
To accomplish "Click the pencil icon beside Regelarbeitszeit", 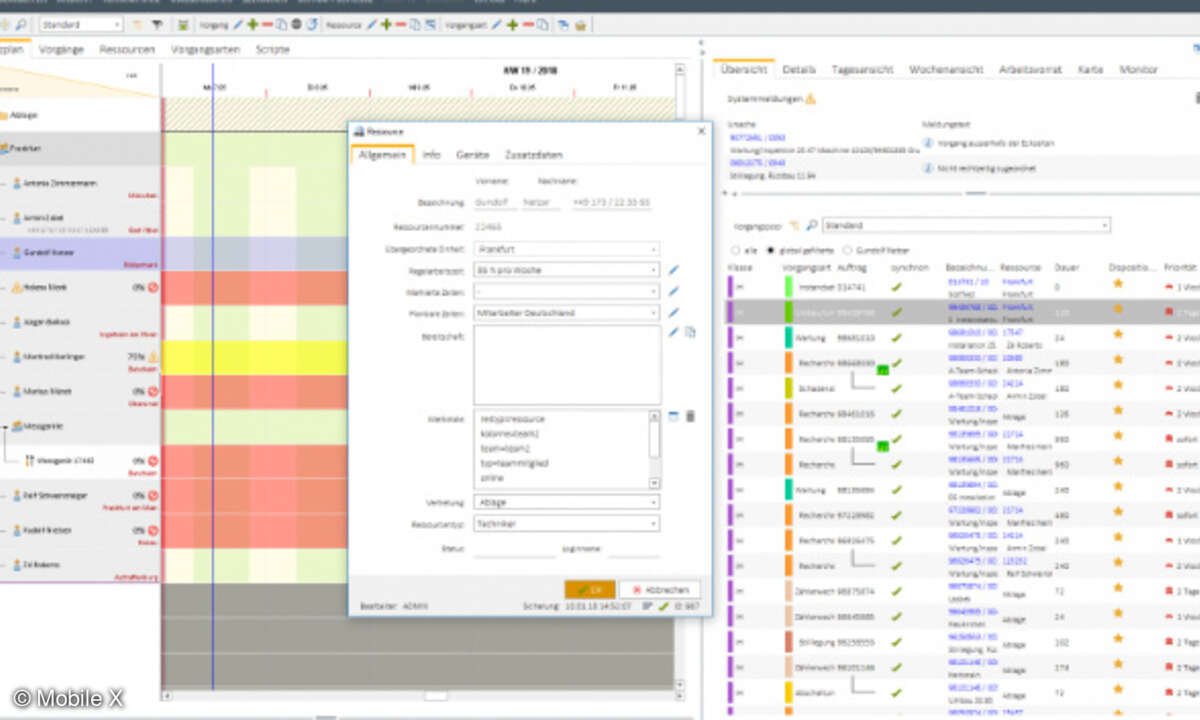I will tap(673, 269).
